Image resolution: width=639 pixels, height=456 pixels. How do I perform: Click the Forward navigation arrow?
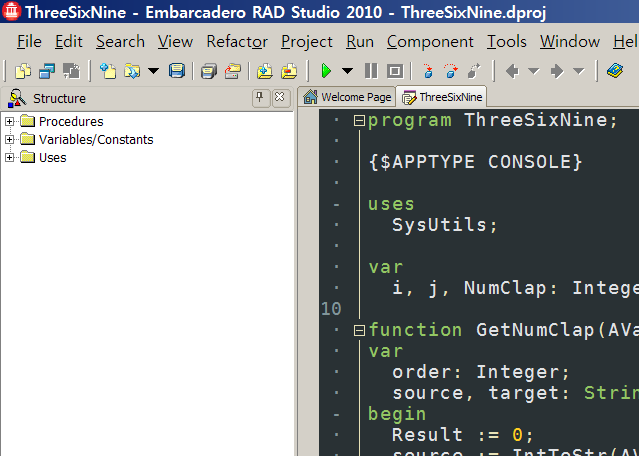point(557,71)
